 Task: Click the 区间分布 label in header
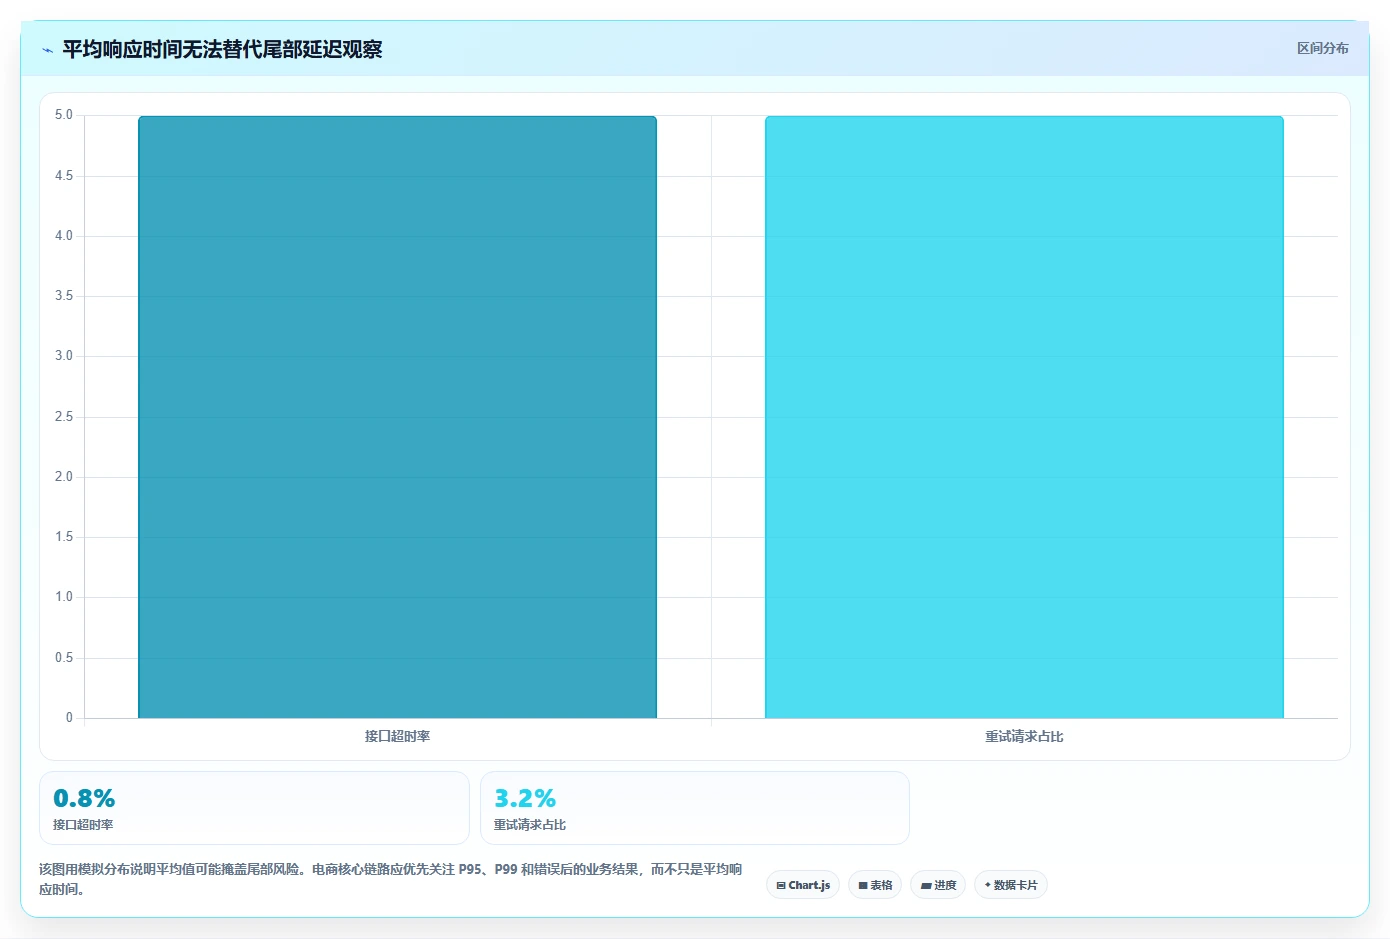click(x=1322, y=48)
